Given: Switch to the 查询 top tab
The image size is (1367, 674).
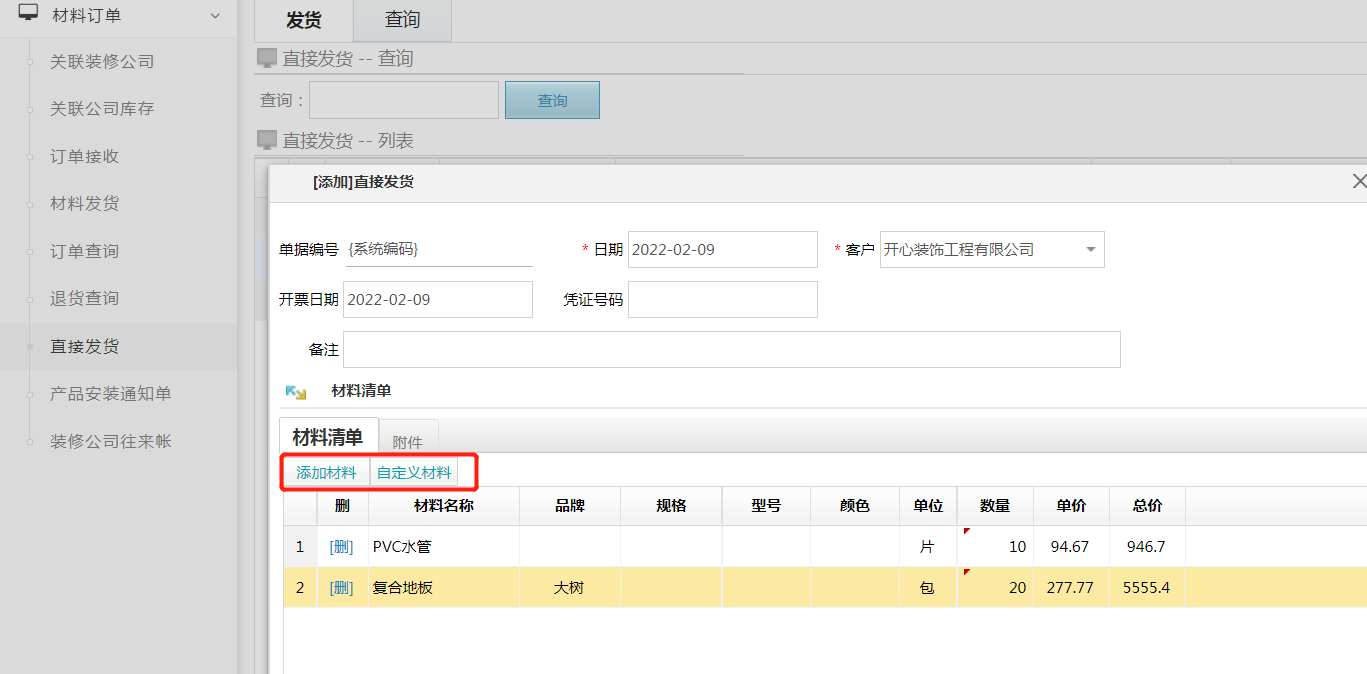Looking at the screenshot, I should point(402,20).
